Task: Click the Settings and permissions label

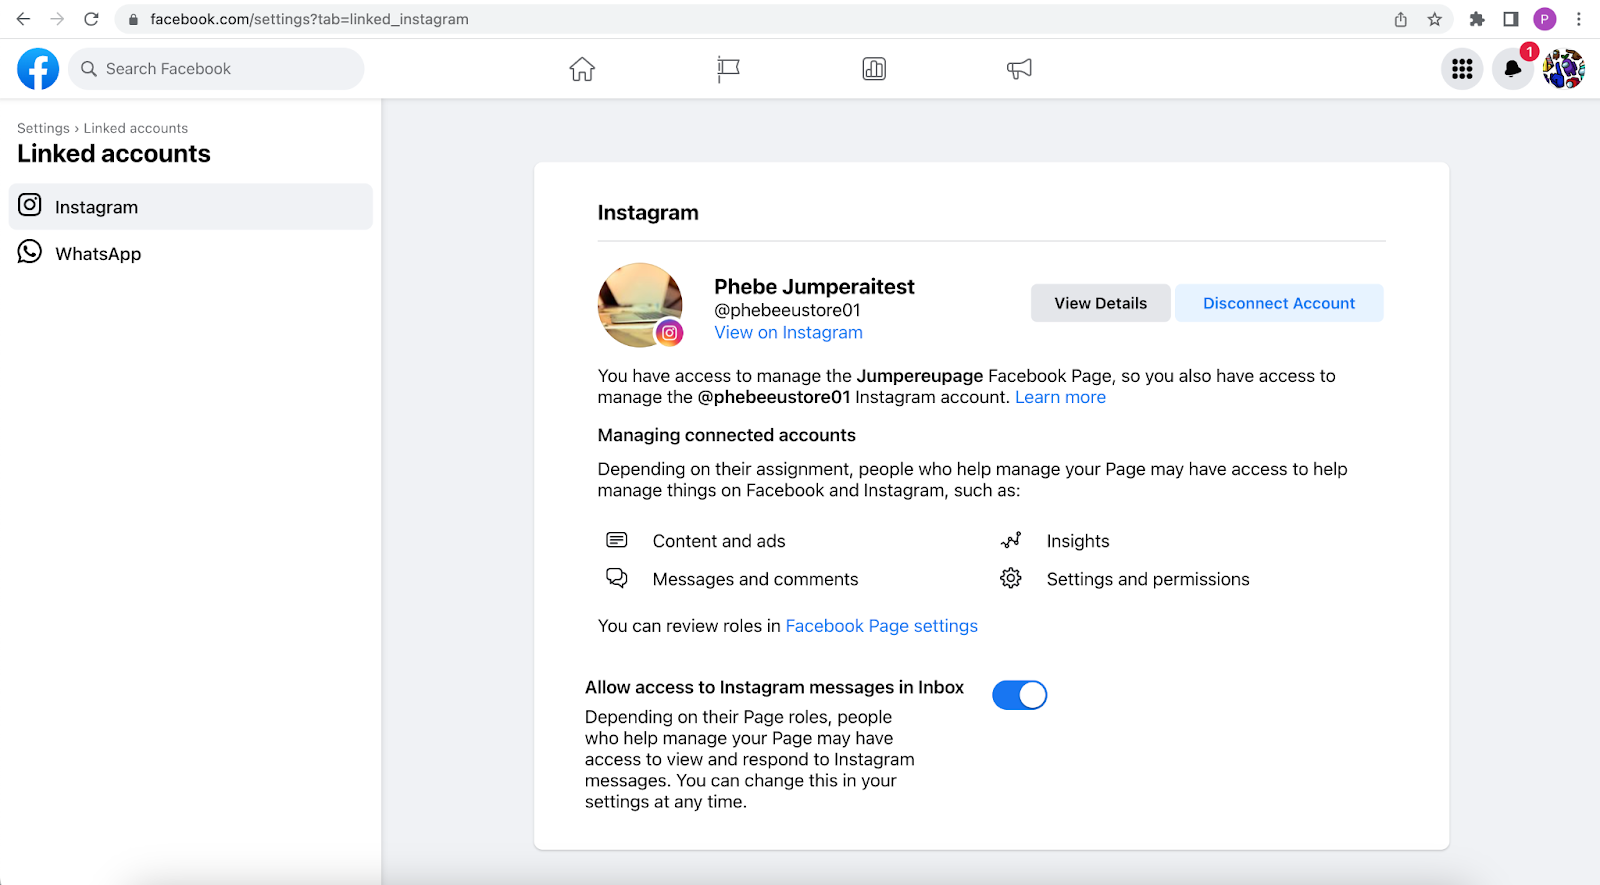Action: click(1148, 579)
